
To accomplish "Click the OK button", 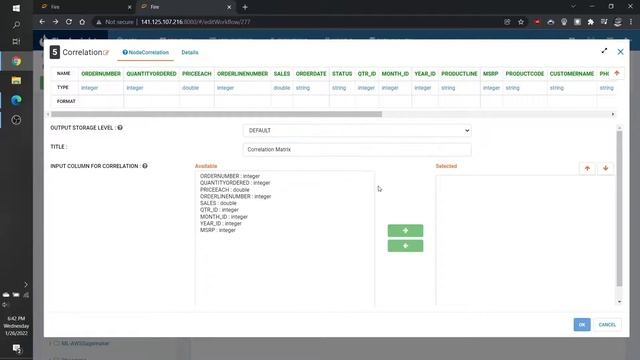I will [582, 324].
